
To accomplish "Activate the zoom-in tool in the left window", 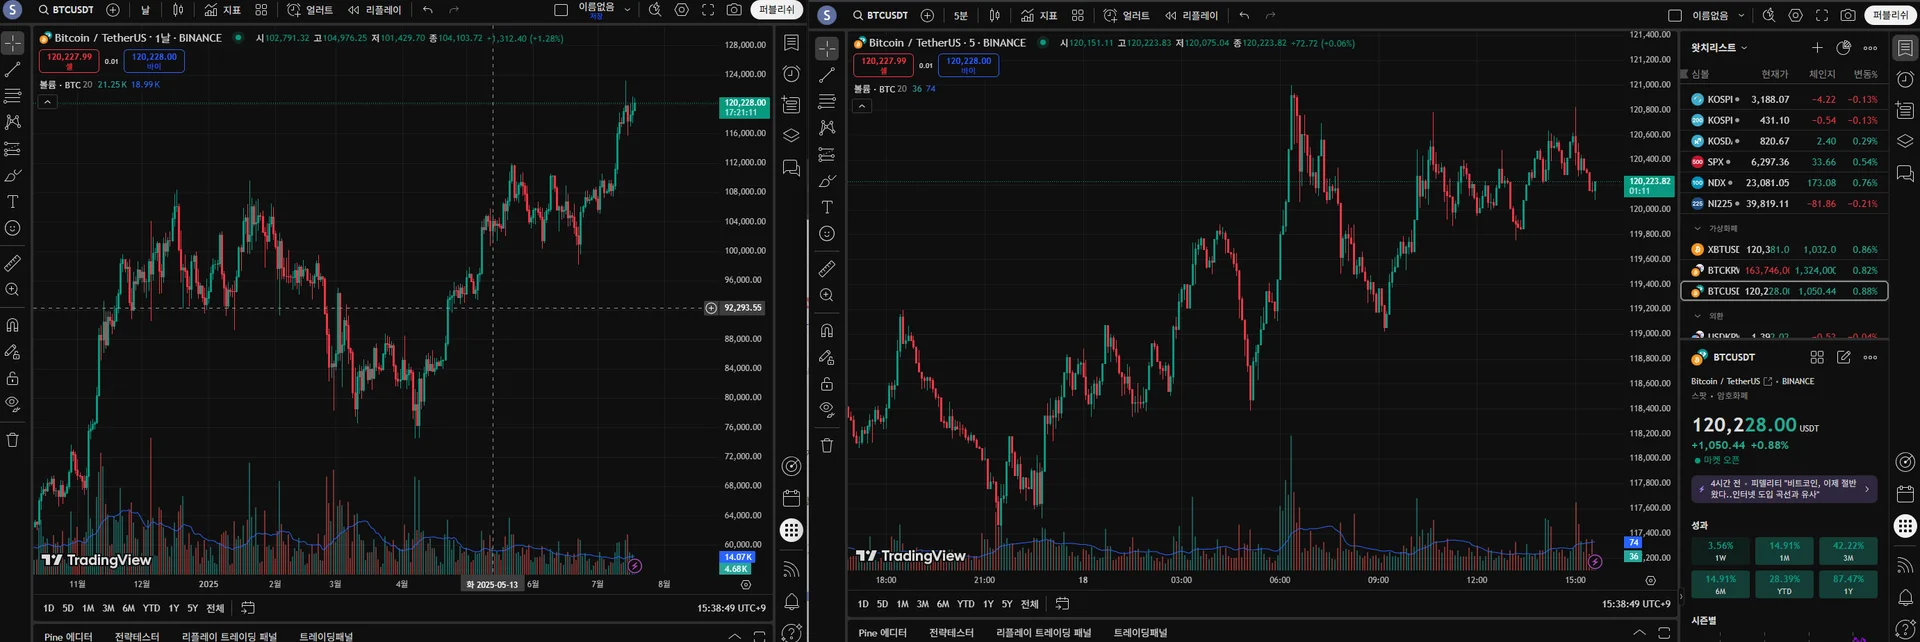I will (13, 290).
